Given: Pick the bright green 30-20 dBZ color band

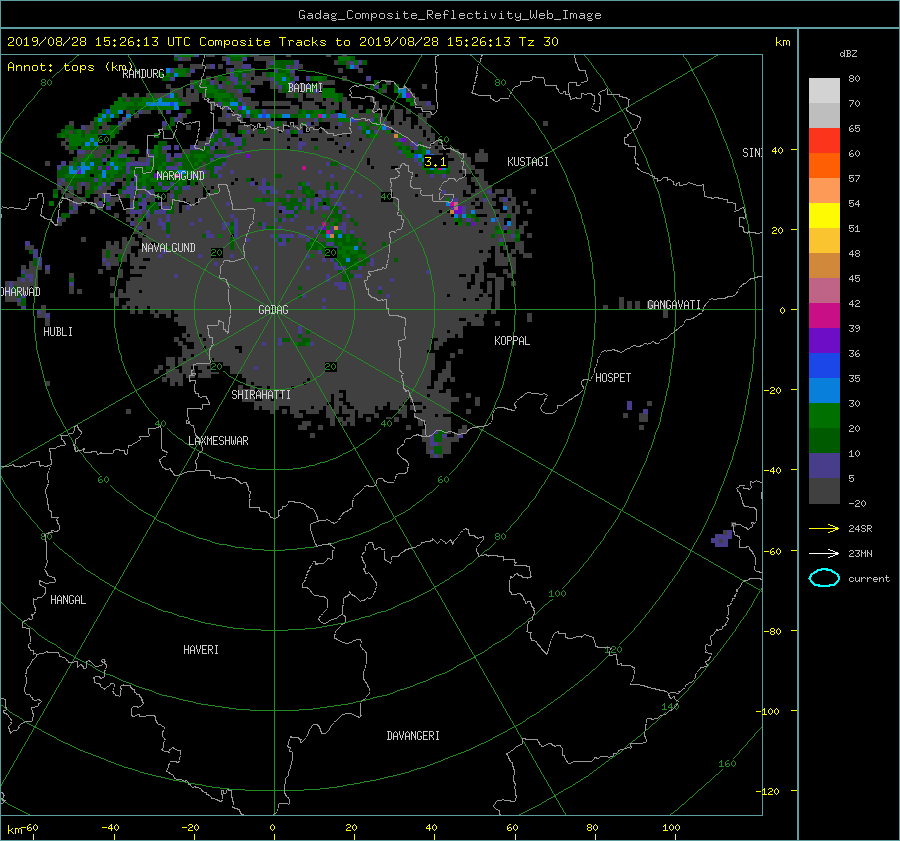Looking at the screenshot, I should [x=824, y=416].
